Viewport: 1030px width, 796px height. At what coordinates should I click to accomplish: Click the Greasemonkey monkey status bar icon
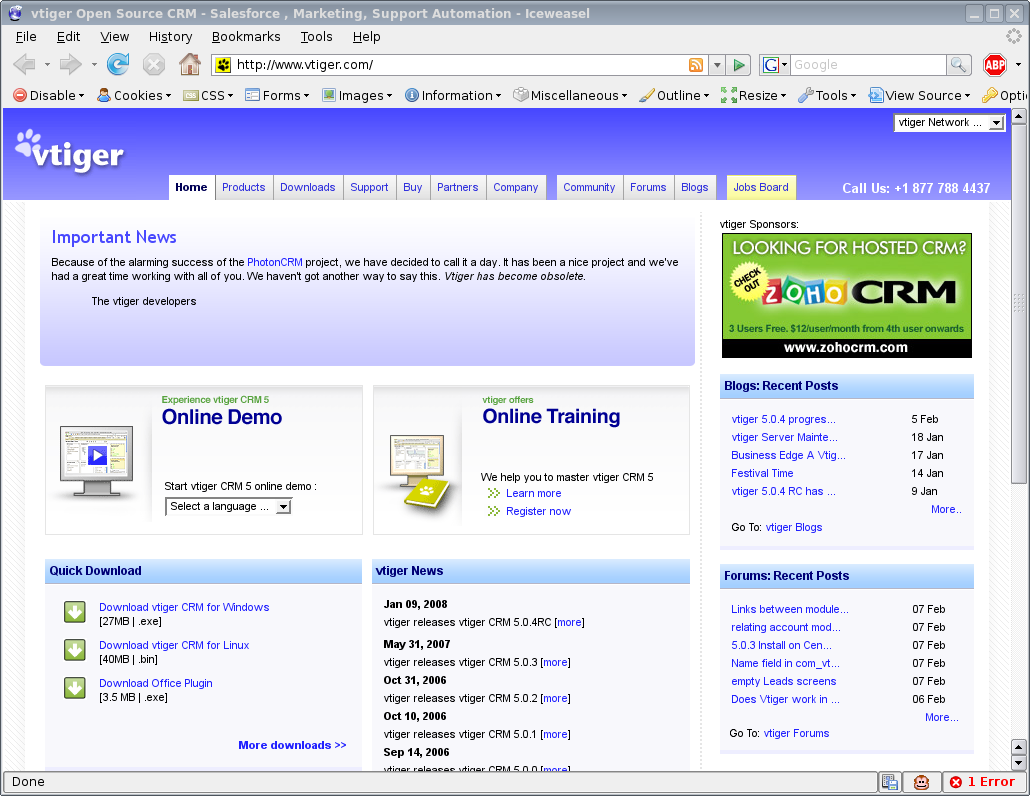pos(921,782)
